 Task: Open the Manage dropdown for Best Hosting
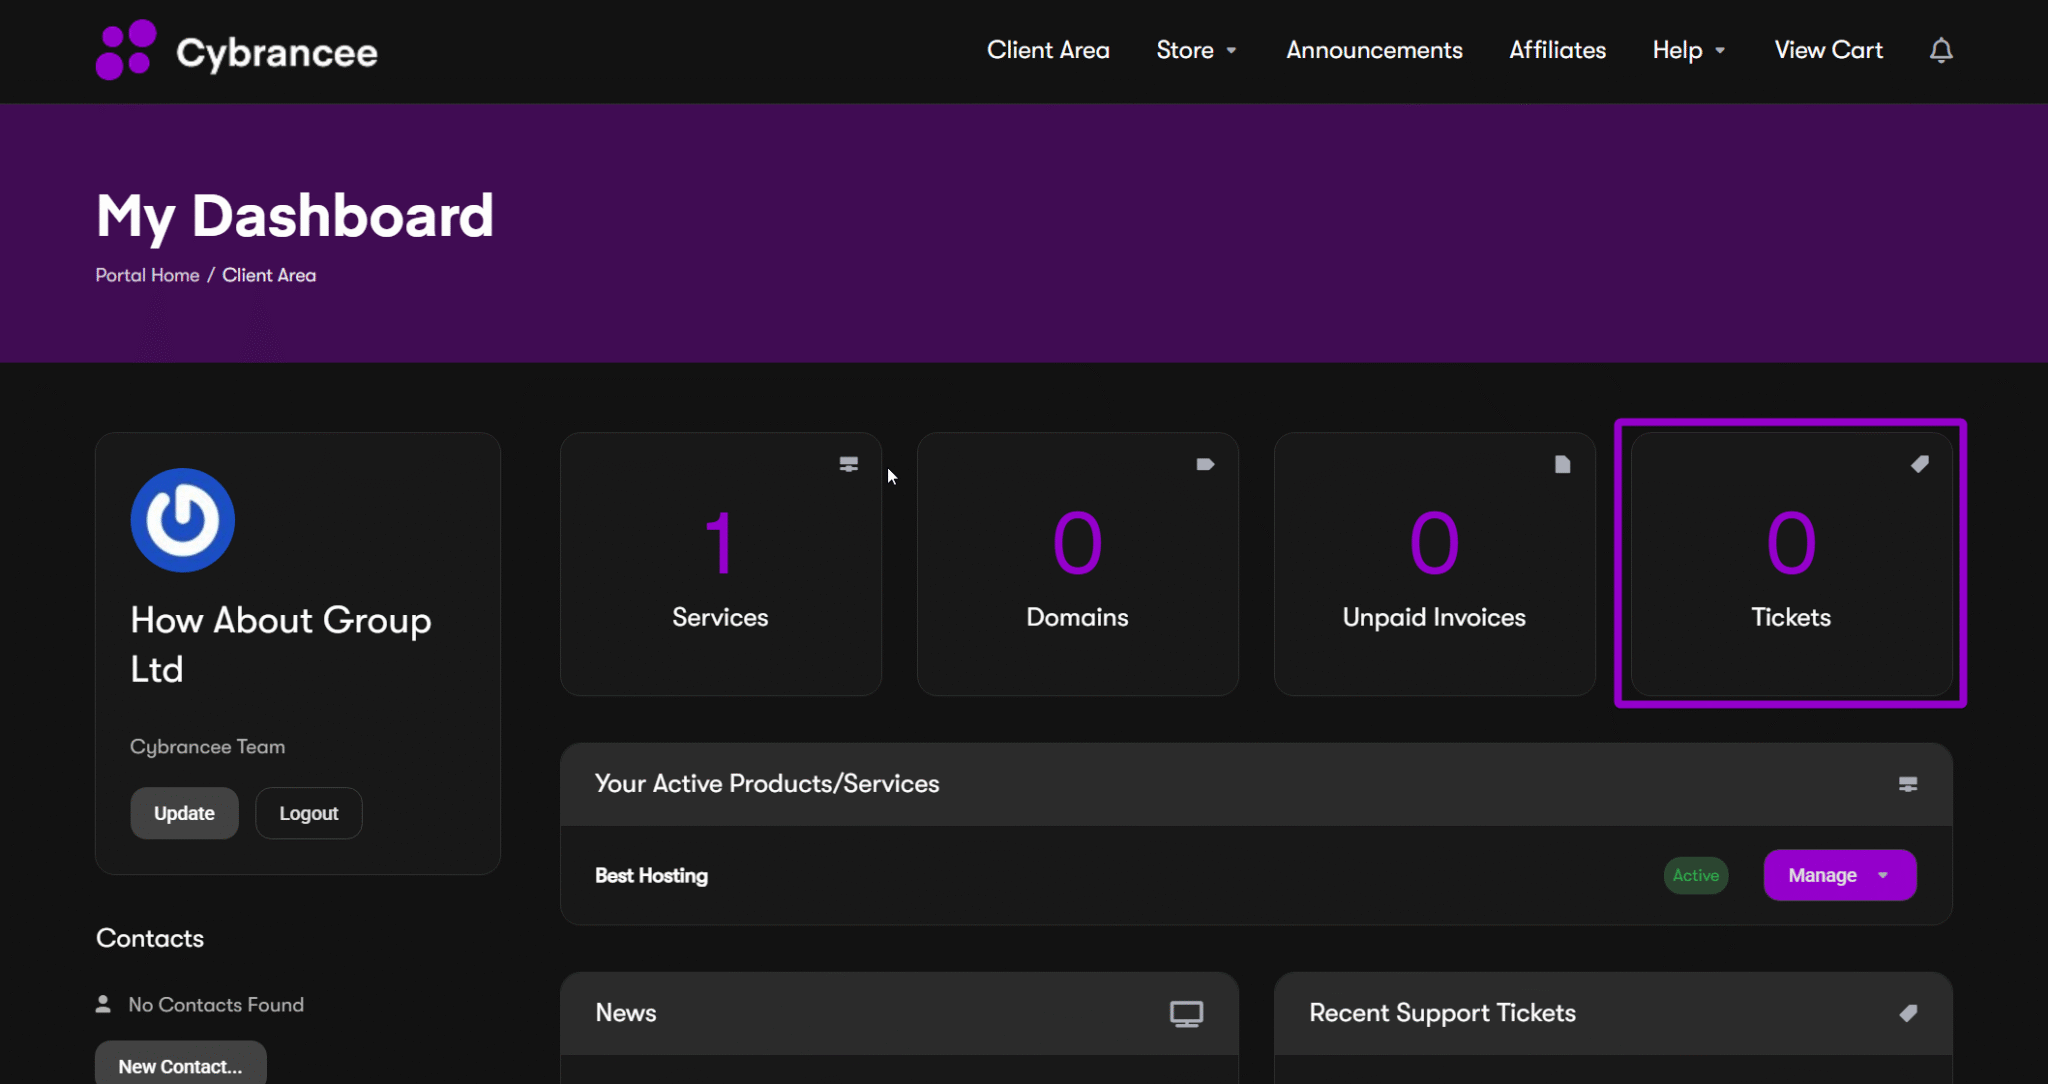1840,875
